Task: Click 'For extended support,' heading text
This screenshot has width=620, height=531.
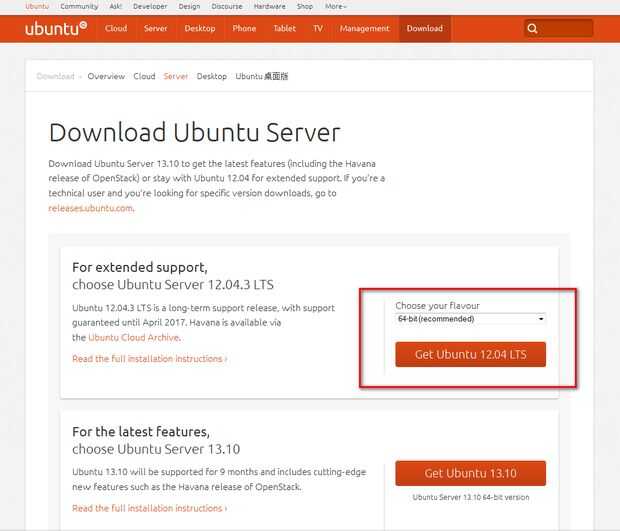Action: tap(140, 268)
